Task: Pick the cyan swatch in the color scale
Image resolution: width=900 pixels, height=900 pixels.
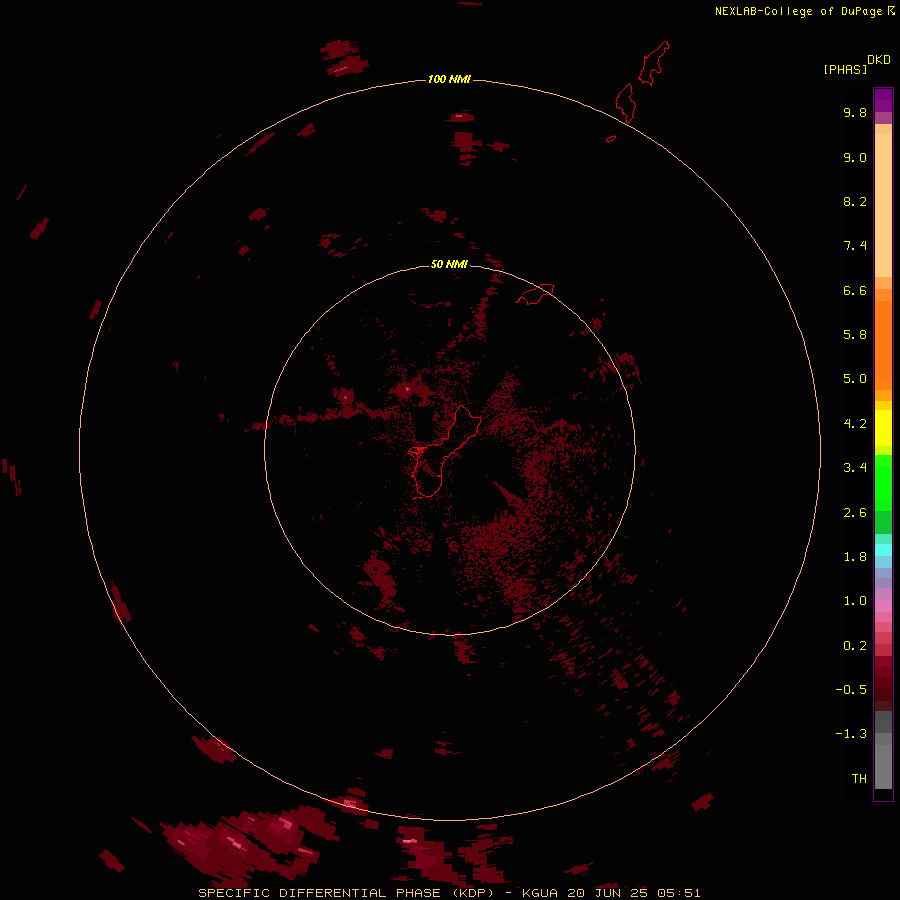Action: tap(883, 550)
